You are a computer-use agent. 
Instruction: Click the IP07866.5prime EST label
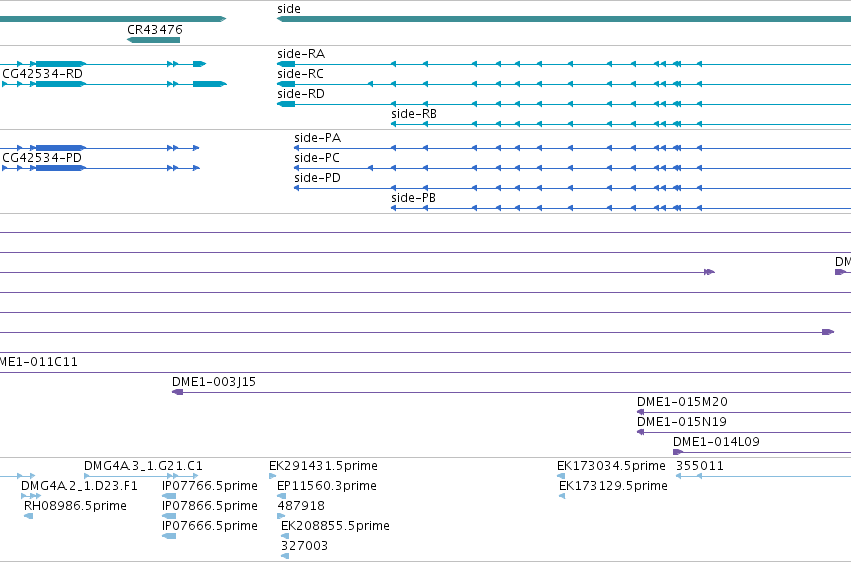209,506
